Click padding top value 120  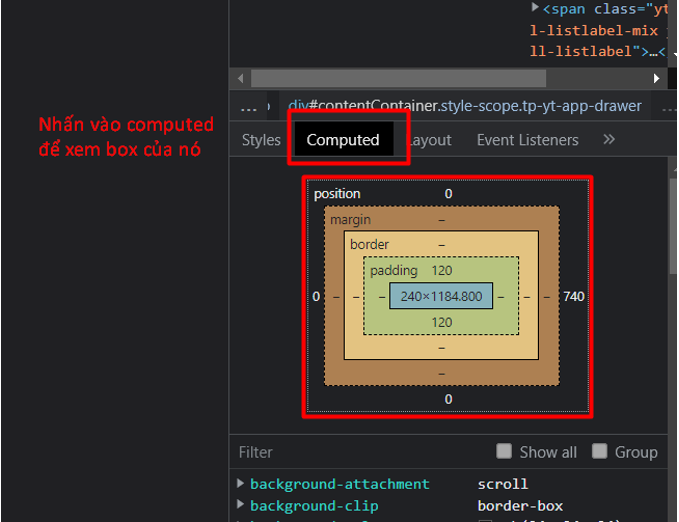[442, 271]
